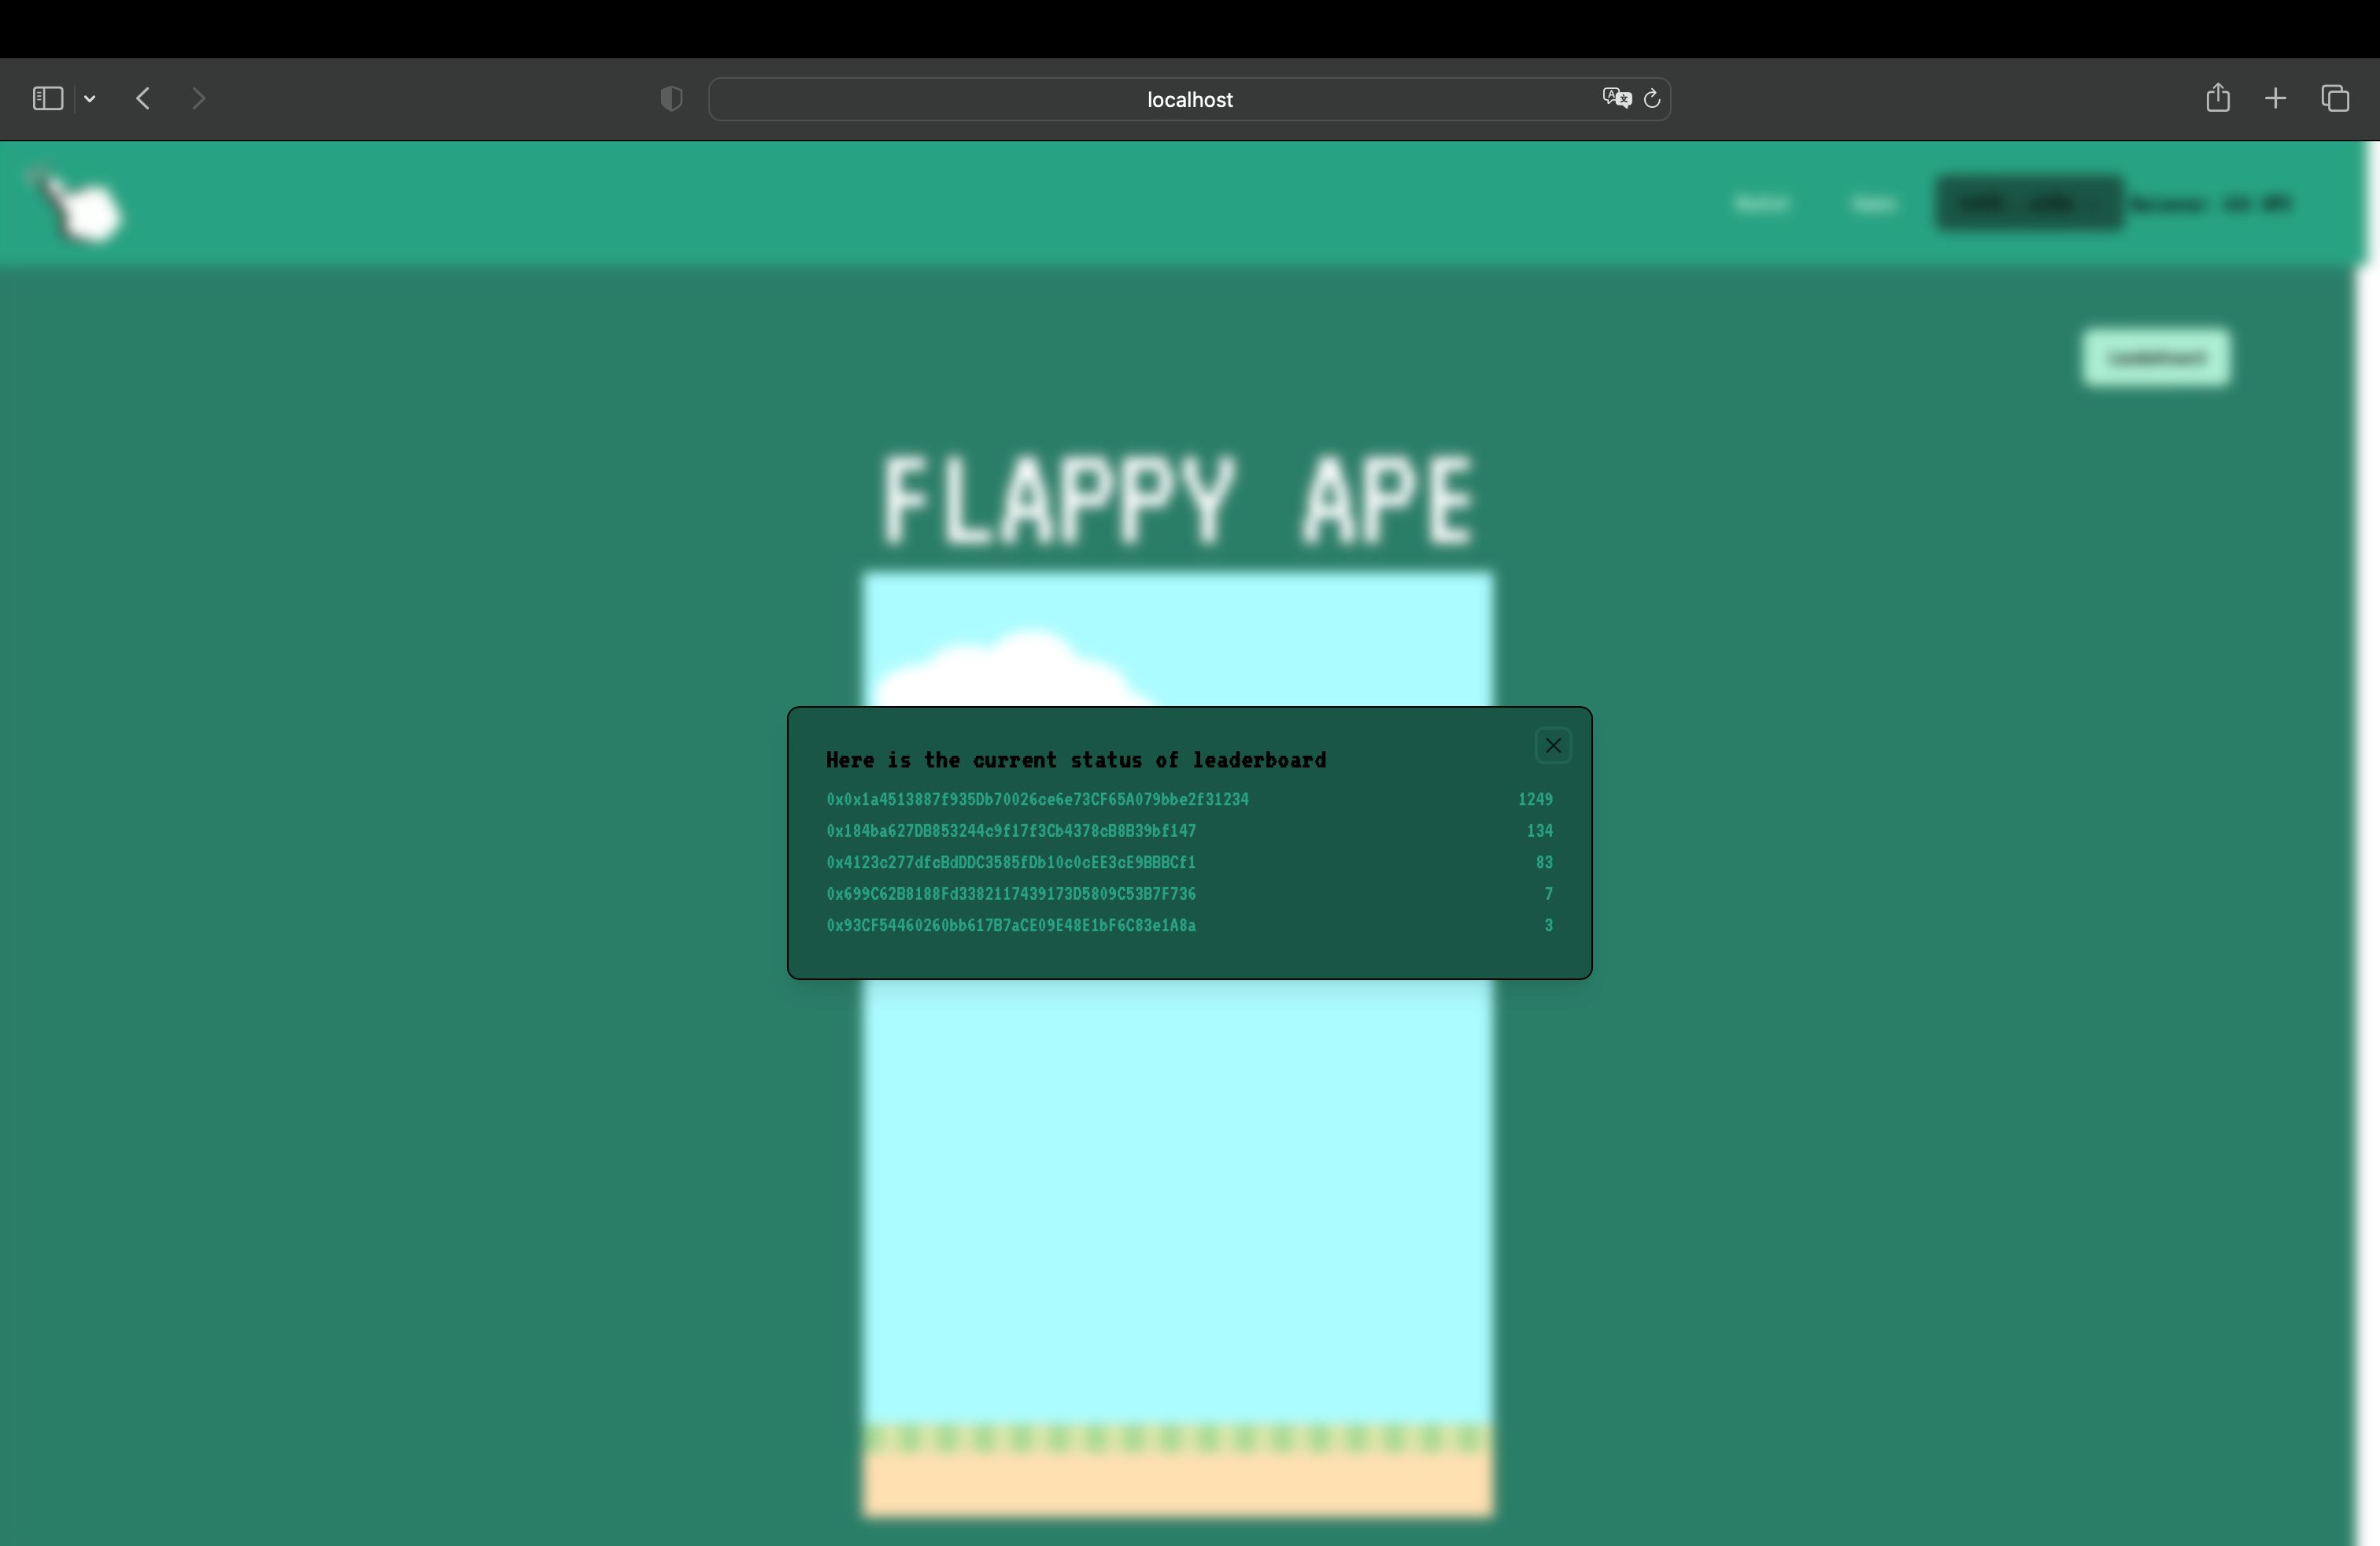Image resolution: width=2380 pixels, height=1546 pixels.
Task: Click the score 1249
Action: 1535,800
